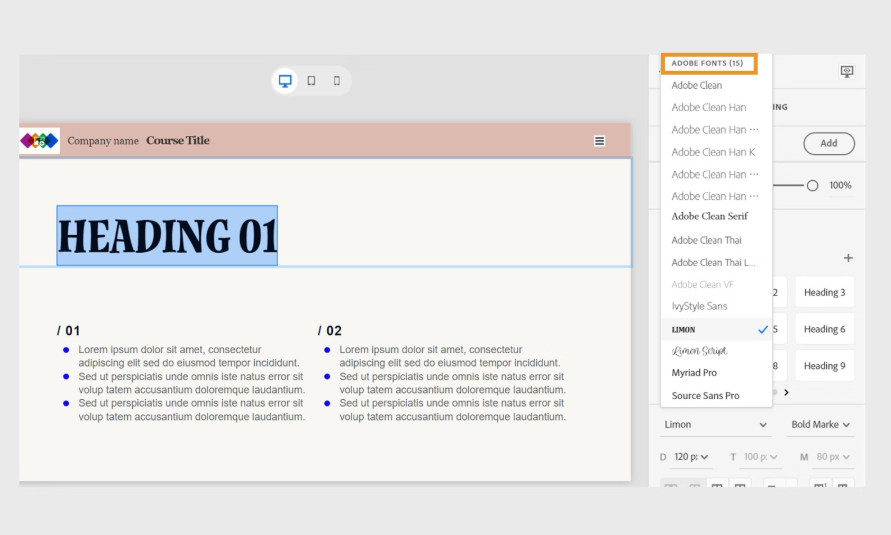This screenshot has height=535, width=891.
Task: Open the hamburger menu in course header
Action: [x=599, y=141]
